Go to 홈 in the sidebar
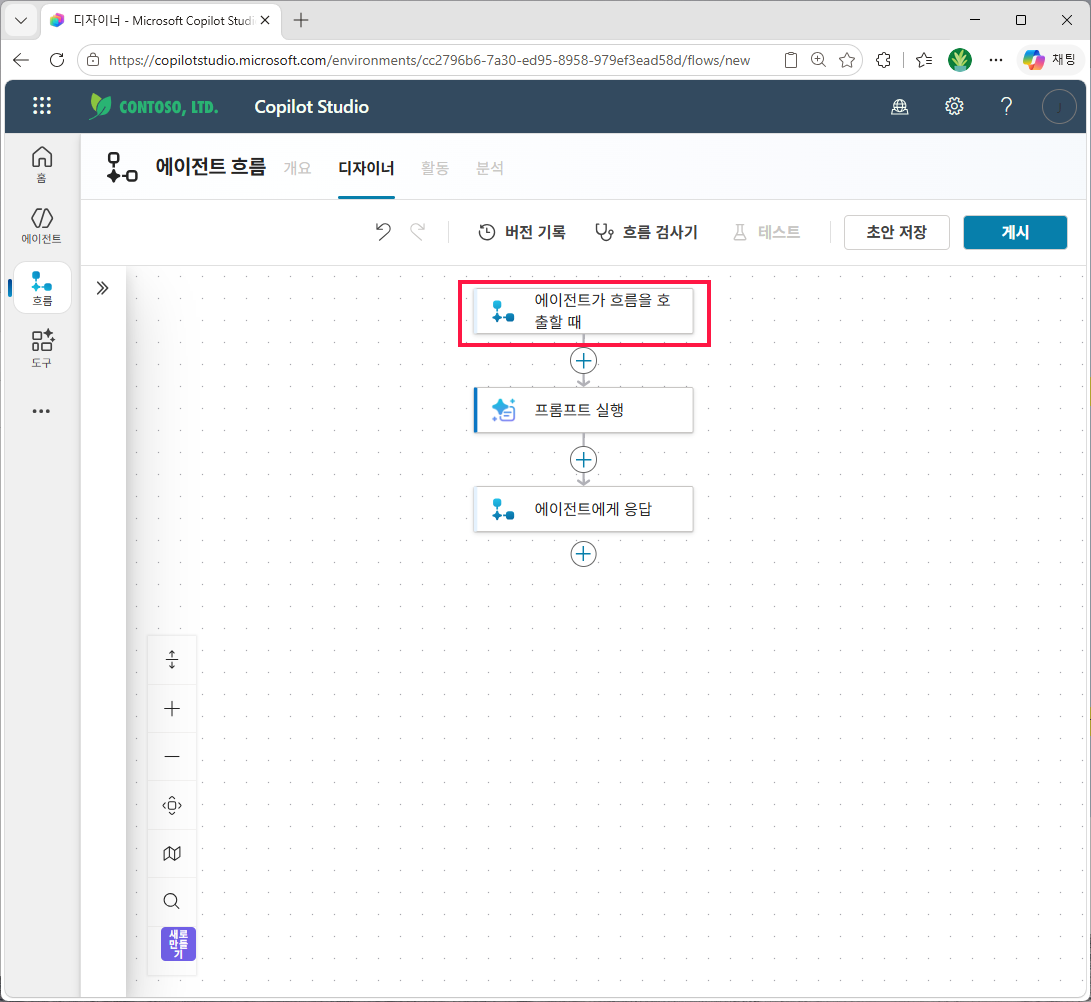This screenshot has height=1002, width=1091. point(42,165)
